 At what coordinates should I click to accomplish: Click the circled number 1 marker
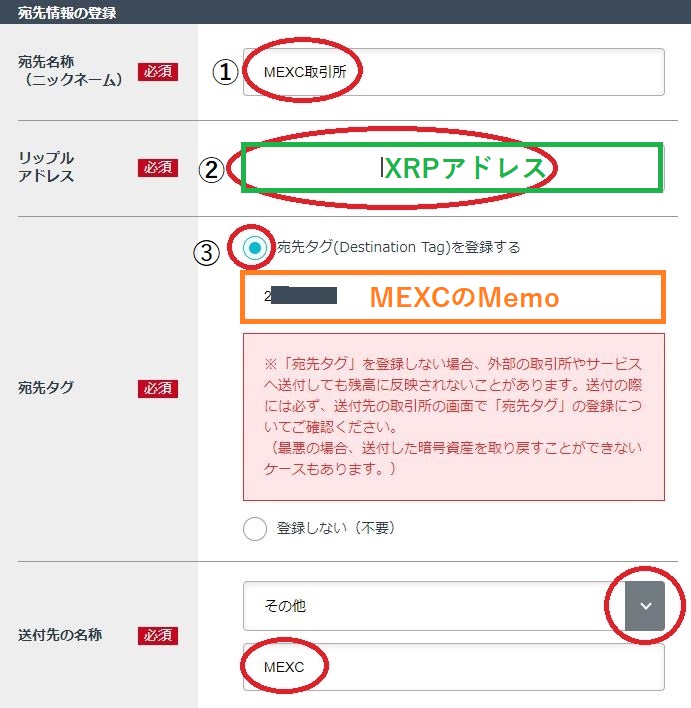[x=225, y=72]
